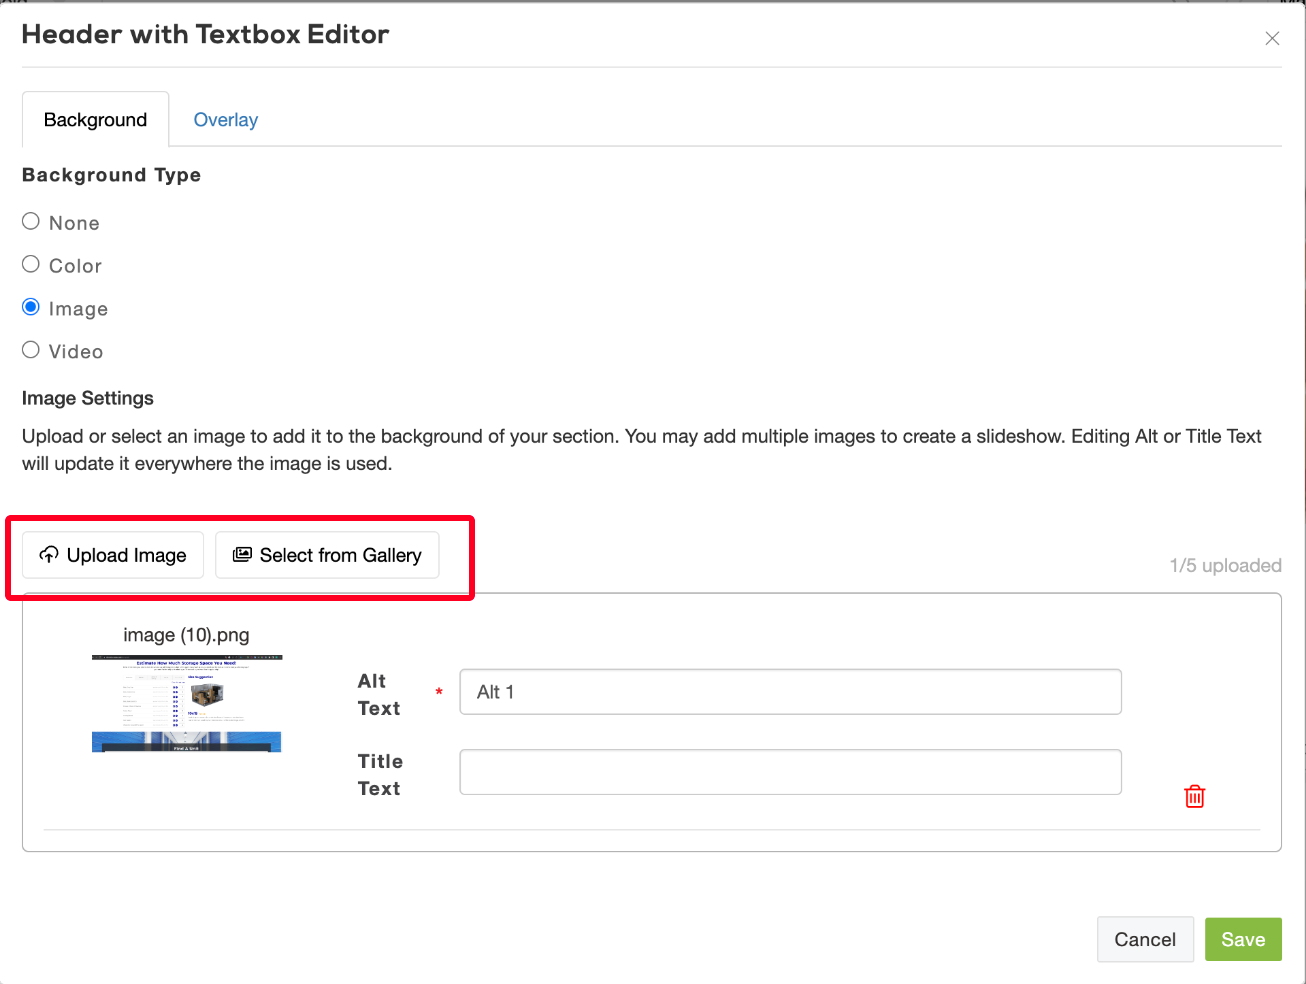
Task: Choose the Color background type option
Action: point(31,265)
